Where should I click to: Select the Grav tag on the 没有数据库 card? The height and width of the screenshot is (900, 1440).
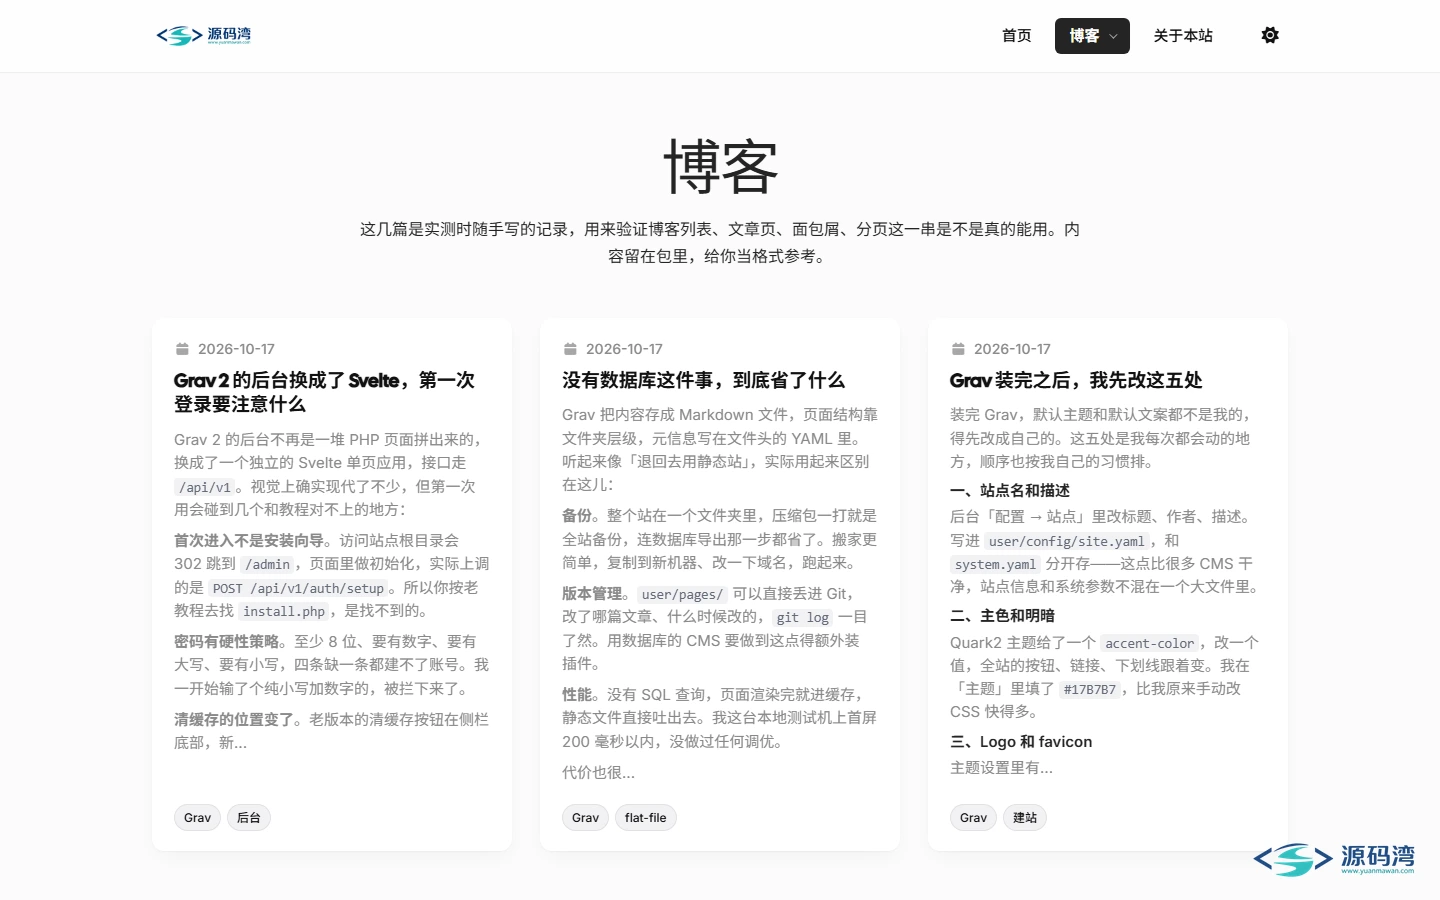pos(585,818)
